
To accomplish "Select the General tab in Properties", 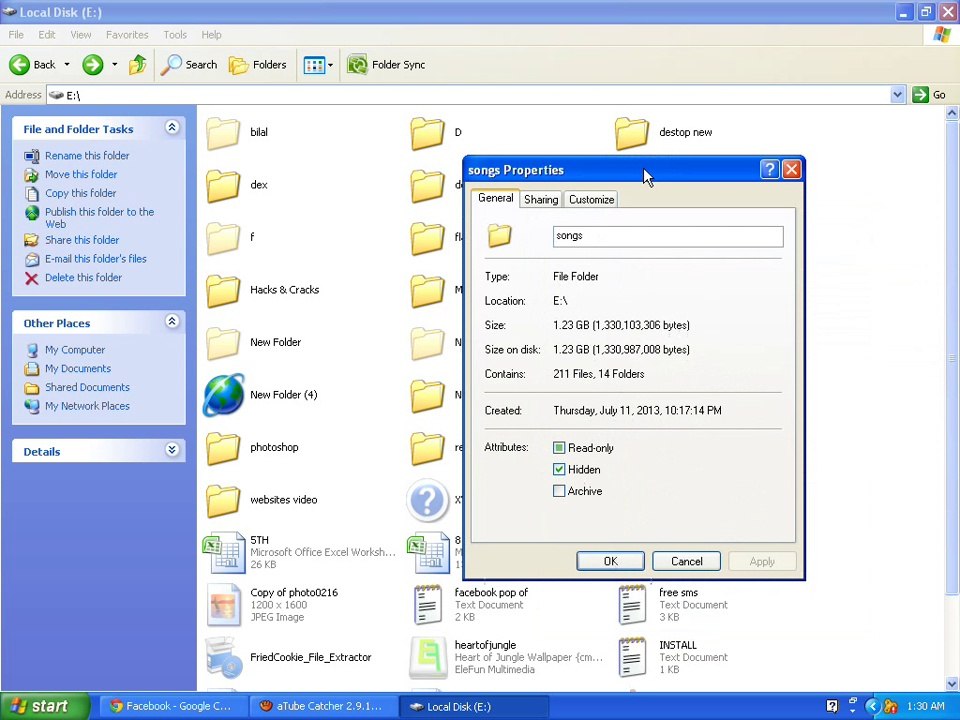I will point(495,198).
